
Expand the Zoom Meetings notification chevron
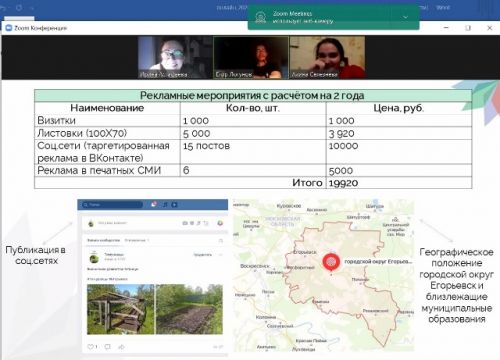(405, 17)
